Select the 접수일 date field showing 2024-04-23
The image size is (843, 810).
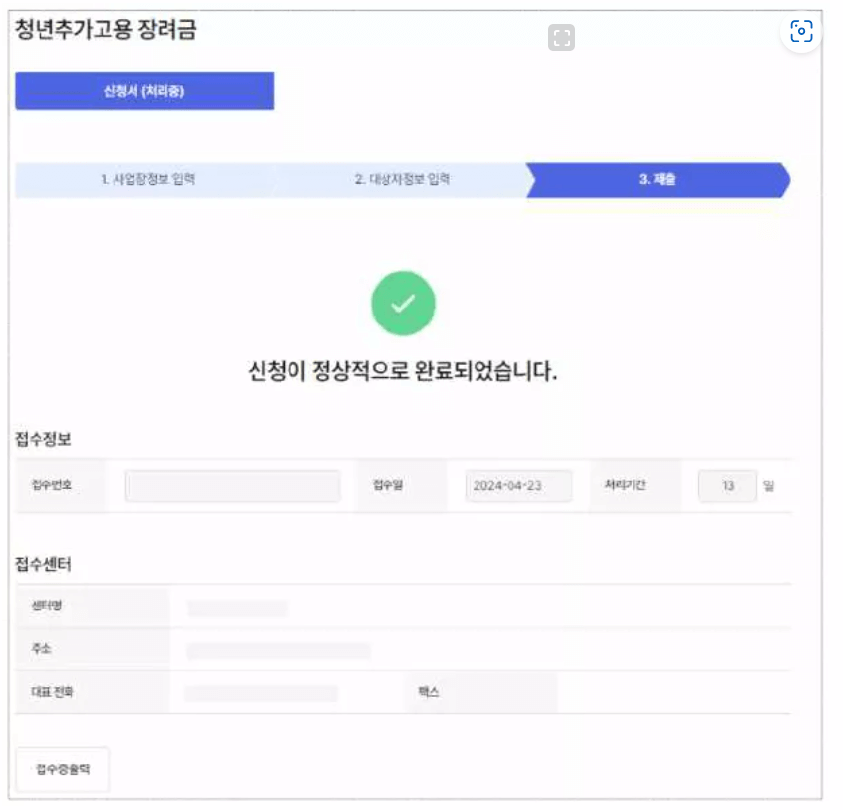pyautogui.click(x=518, y=486)
